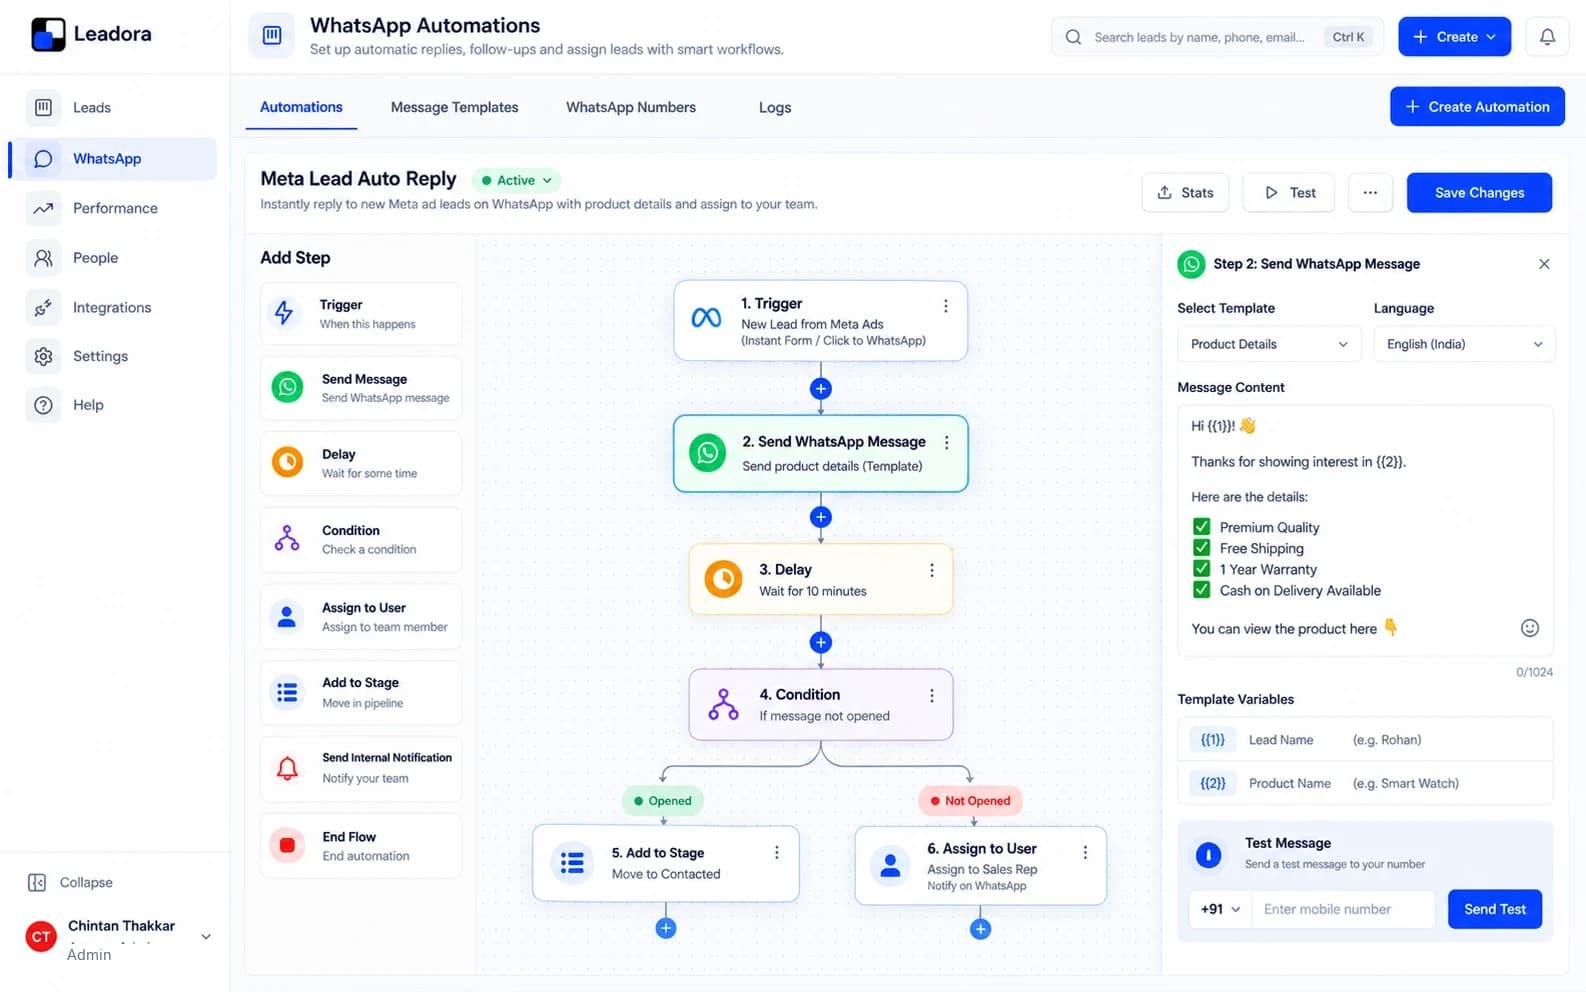The width and height of the screenshot is (1586, 992).
Task: Click the Test button
Action: coord(1289,193)
